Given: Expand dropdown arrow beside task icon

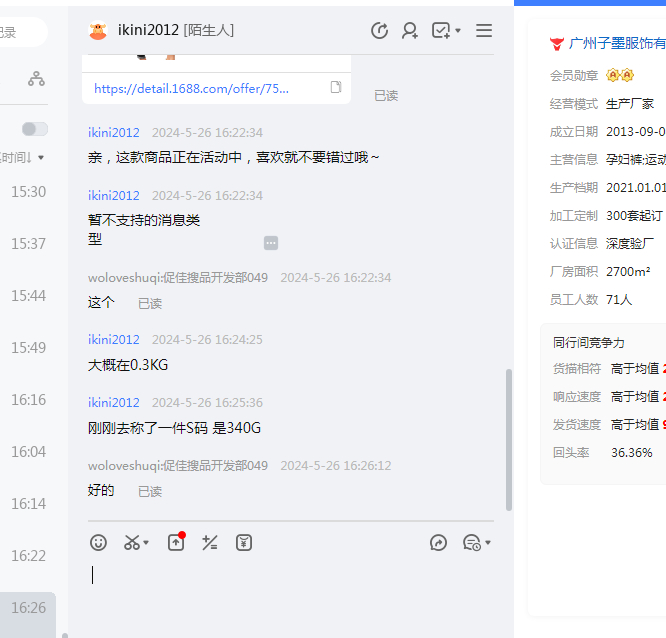Looking at the screenshot, I should point(458,31).
